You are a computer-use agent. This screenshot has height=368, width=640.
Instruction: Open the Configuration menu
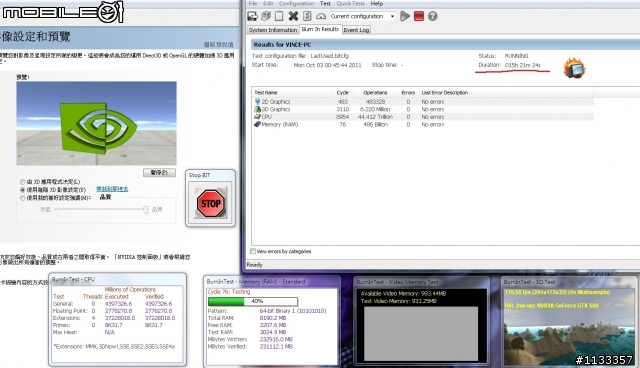(x=296, y=4)
